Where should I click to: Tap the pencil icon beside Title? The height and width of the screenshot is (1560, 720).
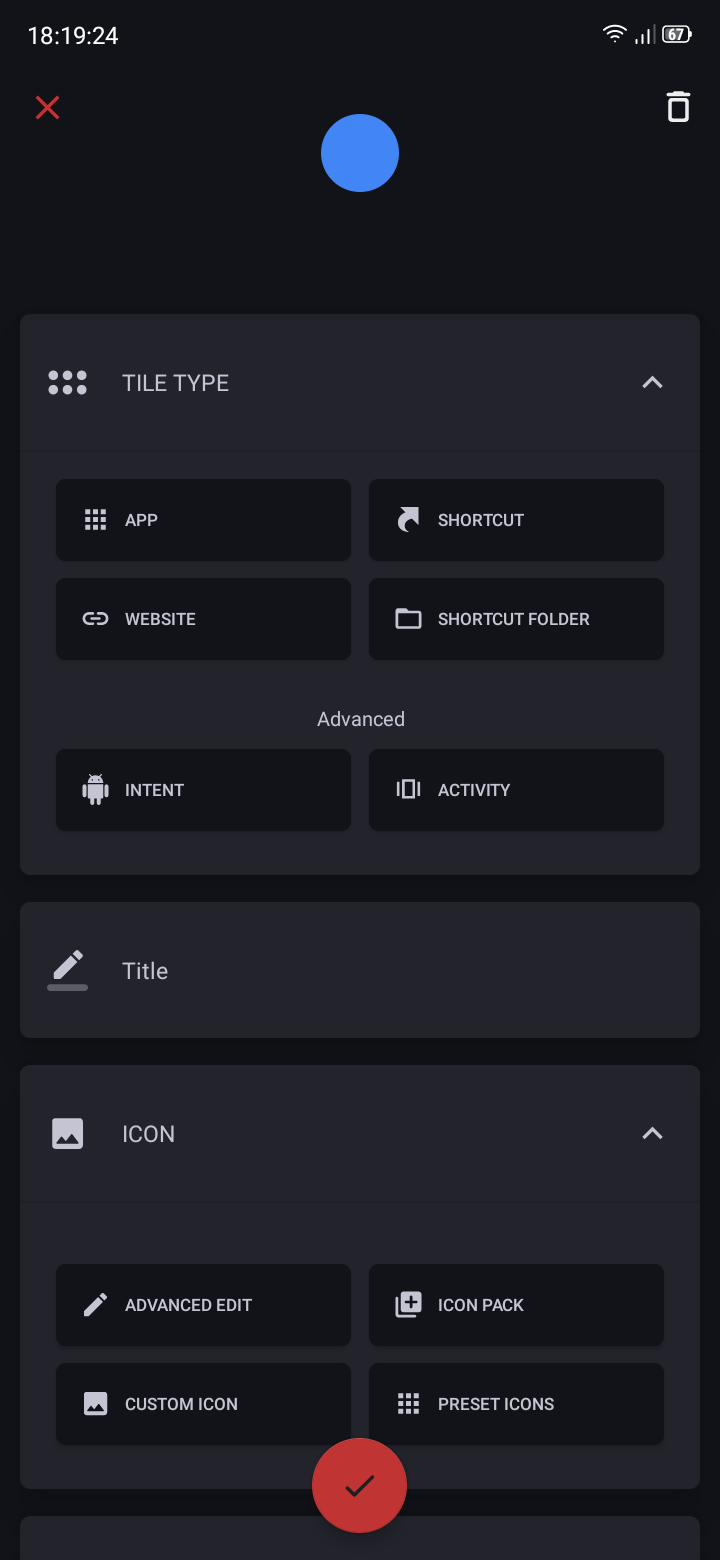[x=68, y=970]
